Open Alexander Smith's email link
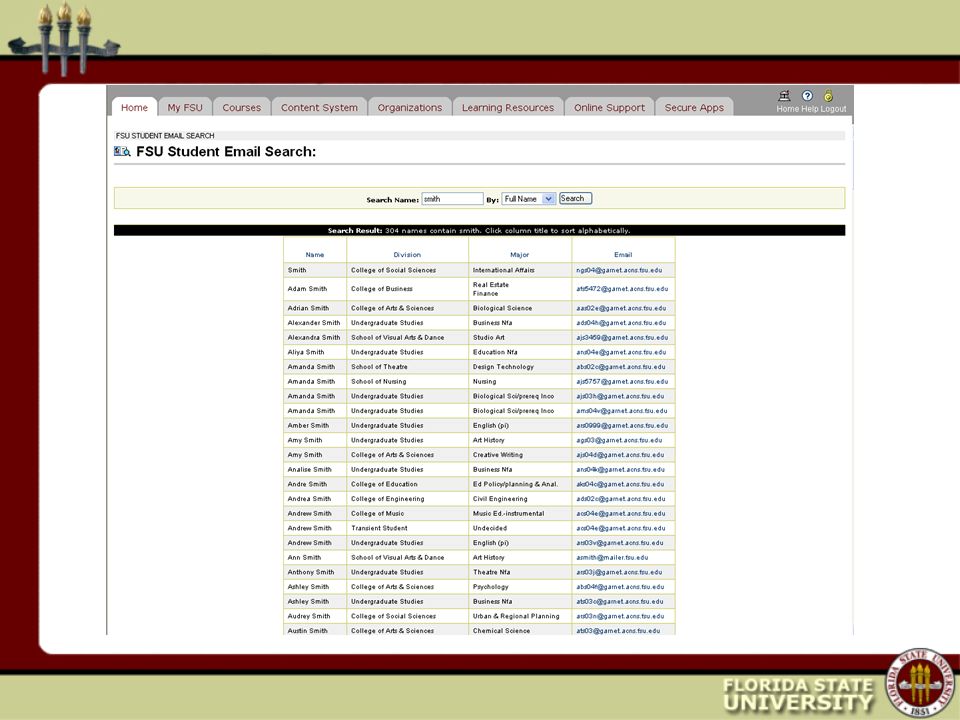 pyautogui.click(x=621, y=323)
